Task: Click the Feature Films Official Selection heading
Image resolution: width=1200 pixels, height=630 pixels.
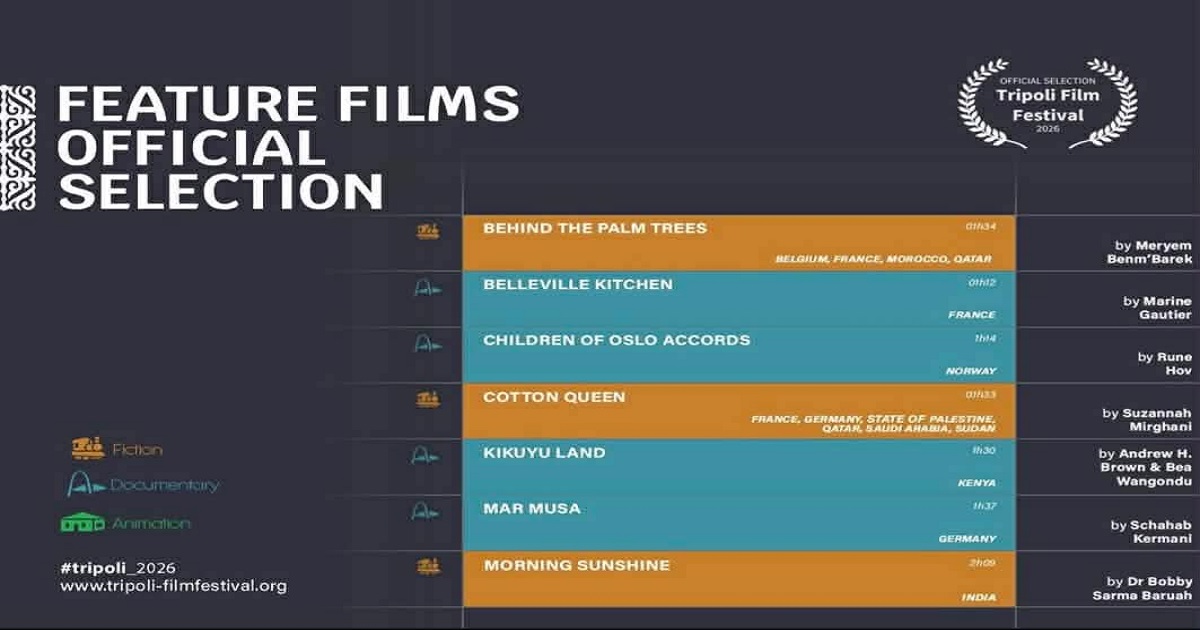Action: pyautogui.click(x=289, y=147)
